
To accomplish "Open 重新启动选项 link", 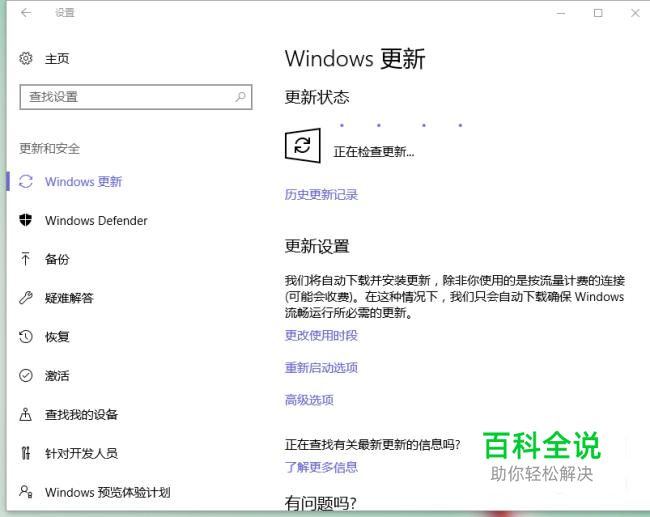I will (321, 367).
